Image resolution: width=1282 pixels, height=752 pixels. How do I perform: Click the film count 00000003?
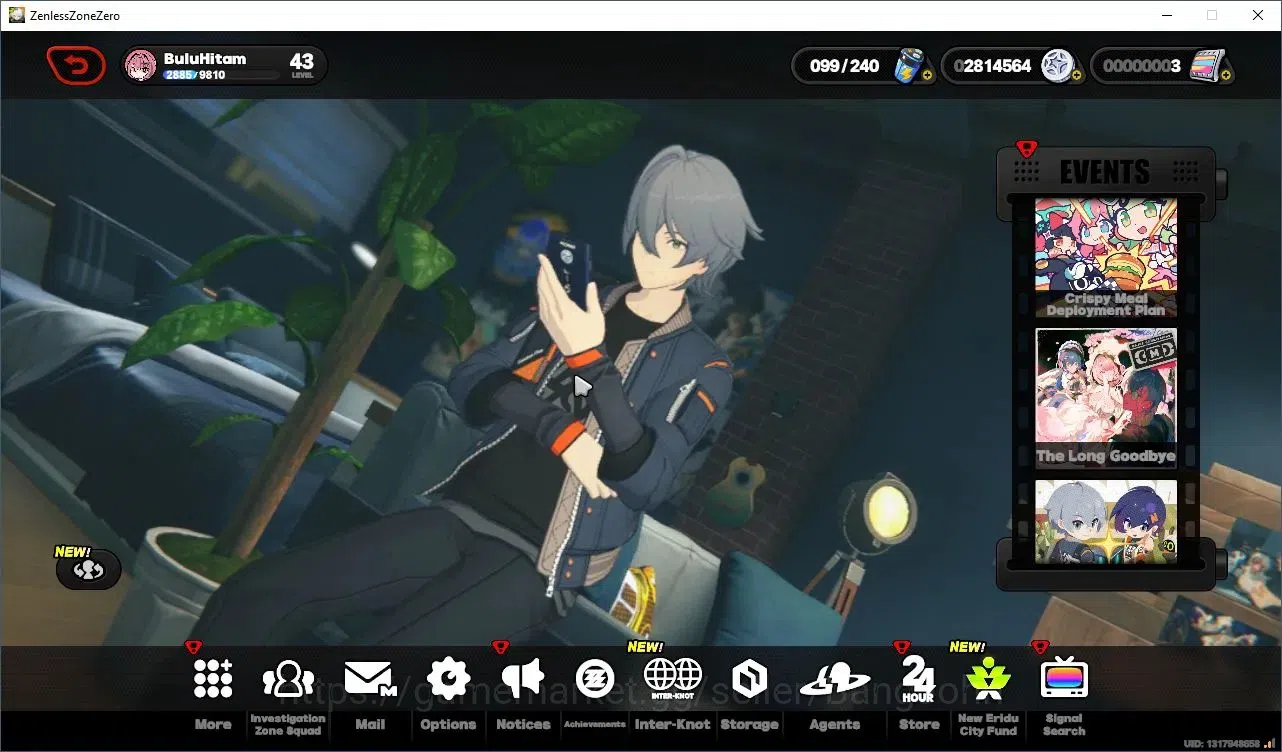(1141, 66)
